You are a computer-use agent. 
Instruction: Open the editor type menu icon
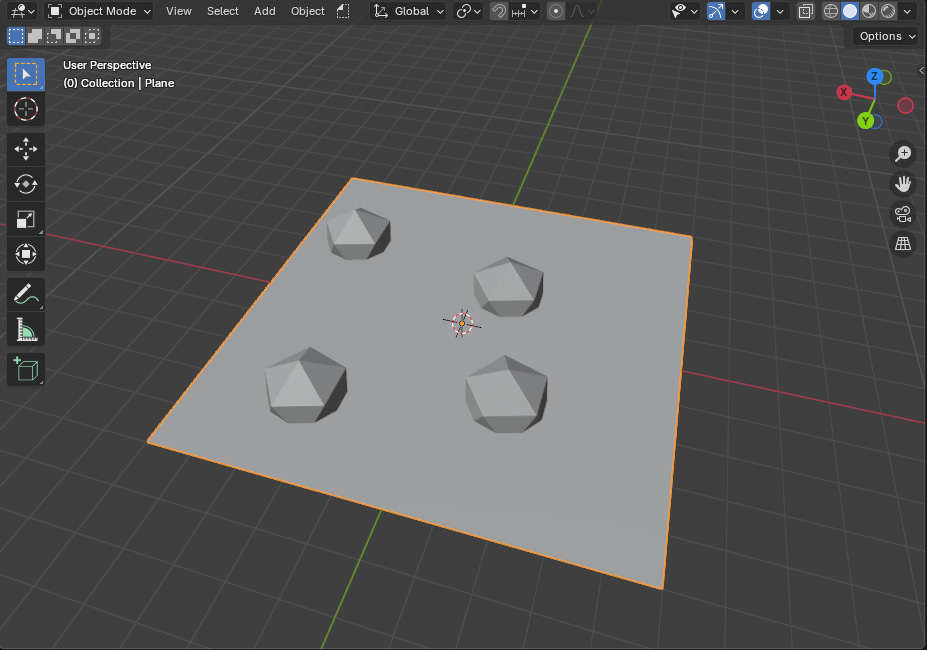23,11
